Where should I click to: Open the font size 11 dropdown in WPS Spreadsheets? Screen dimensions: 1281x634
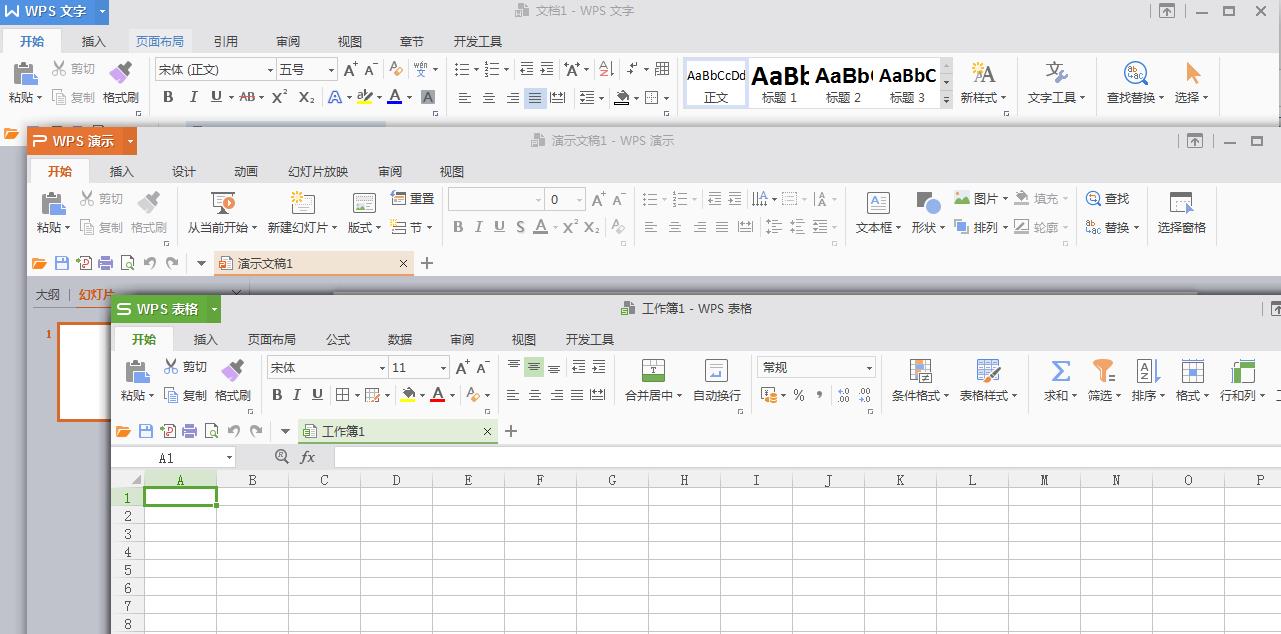pos(443,367)
